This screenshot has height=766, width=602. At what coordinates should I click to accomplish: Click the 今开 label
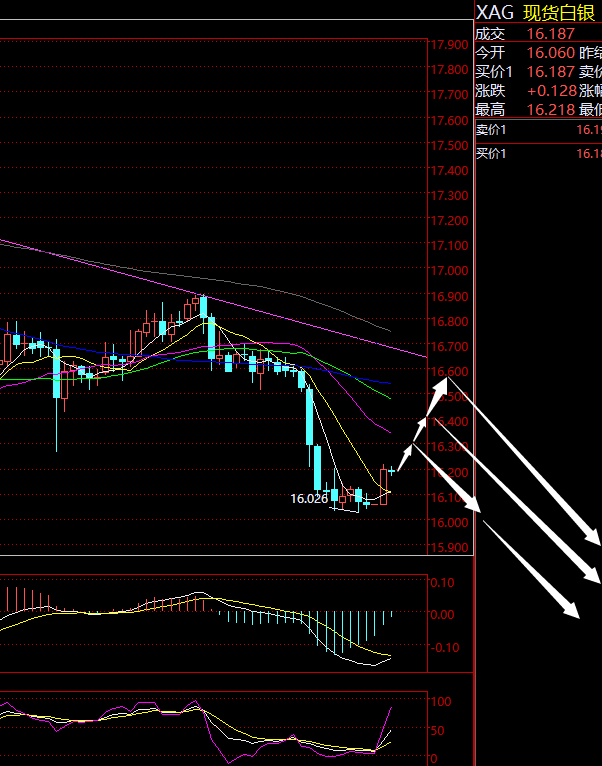click(x=490, y=53)
